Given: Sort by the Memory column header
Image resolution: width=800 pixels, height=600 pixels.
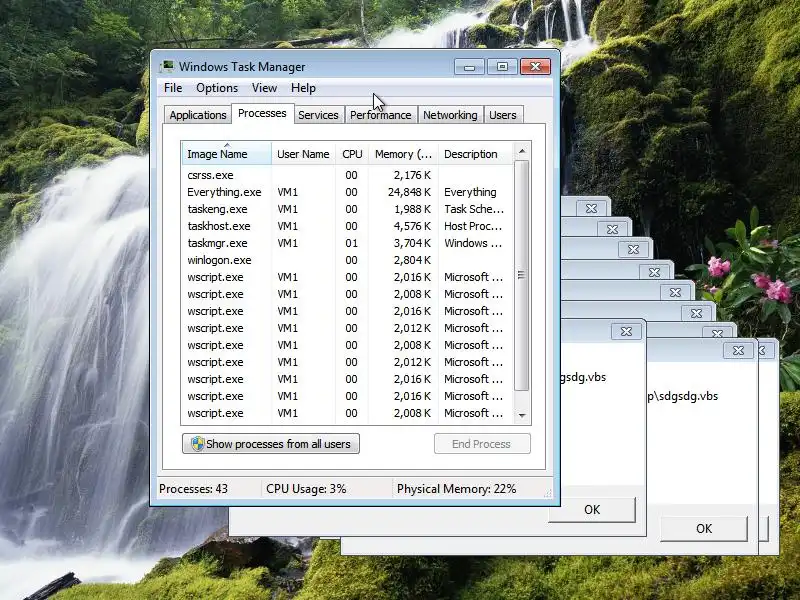Looking at the screenshot, I should pos(403,154).
